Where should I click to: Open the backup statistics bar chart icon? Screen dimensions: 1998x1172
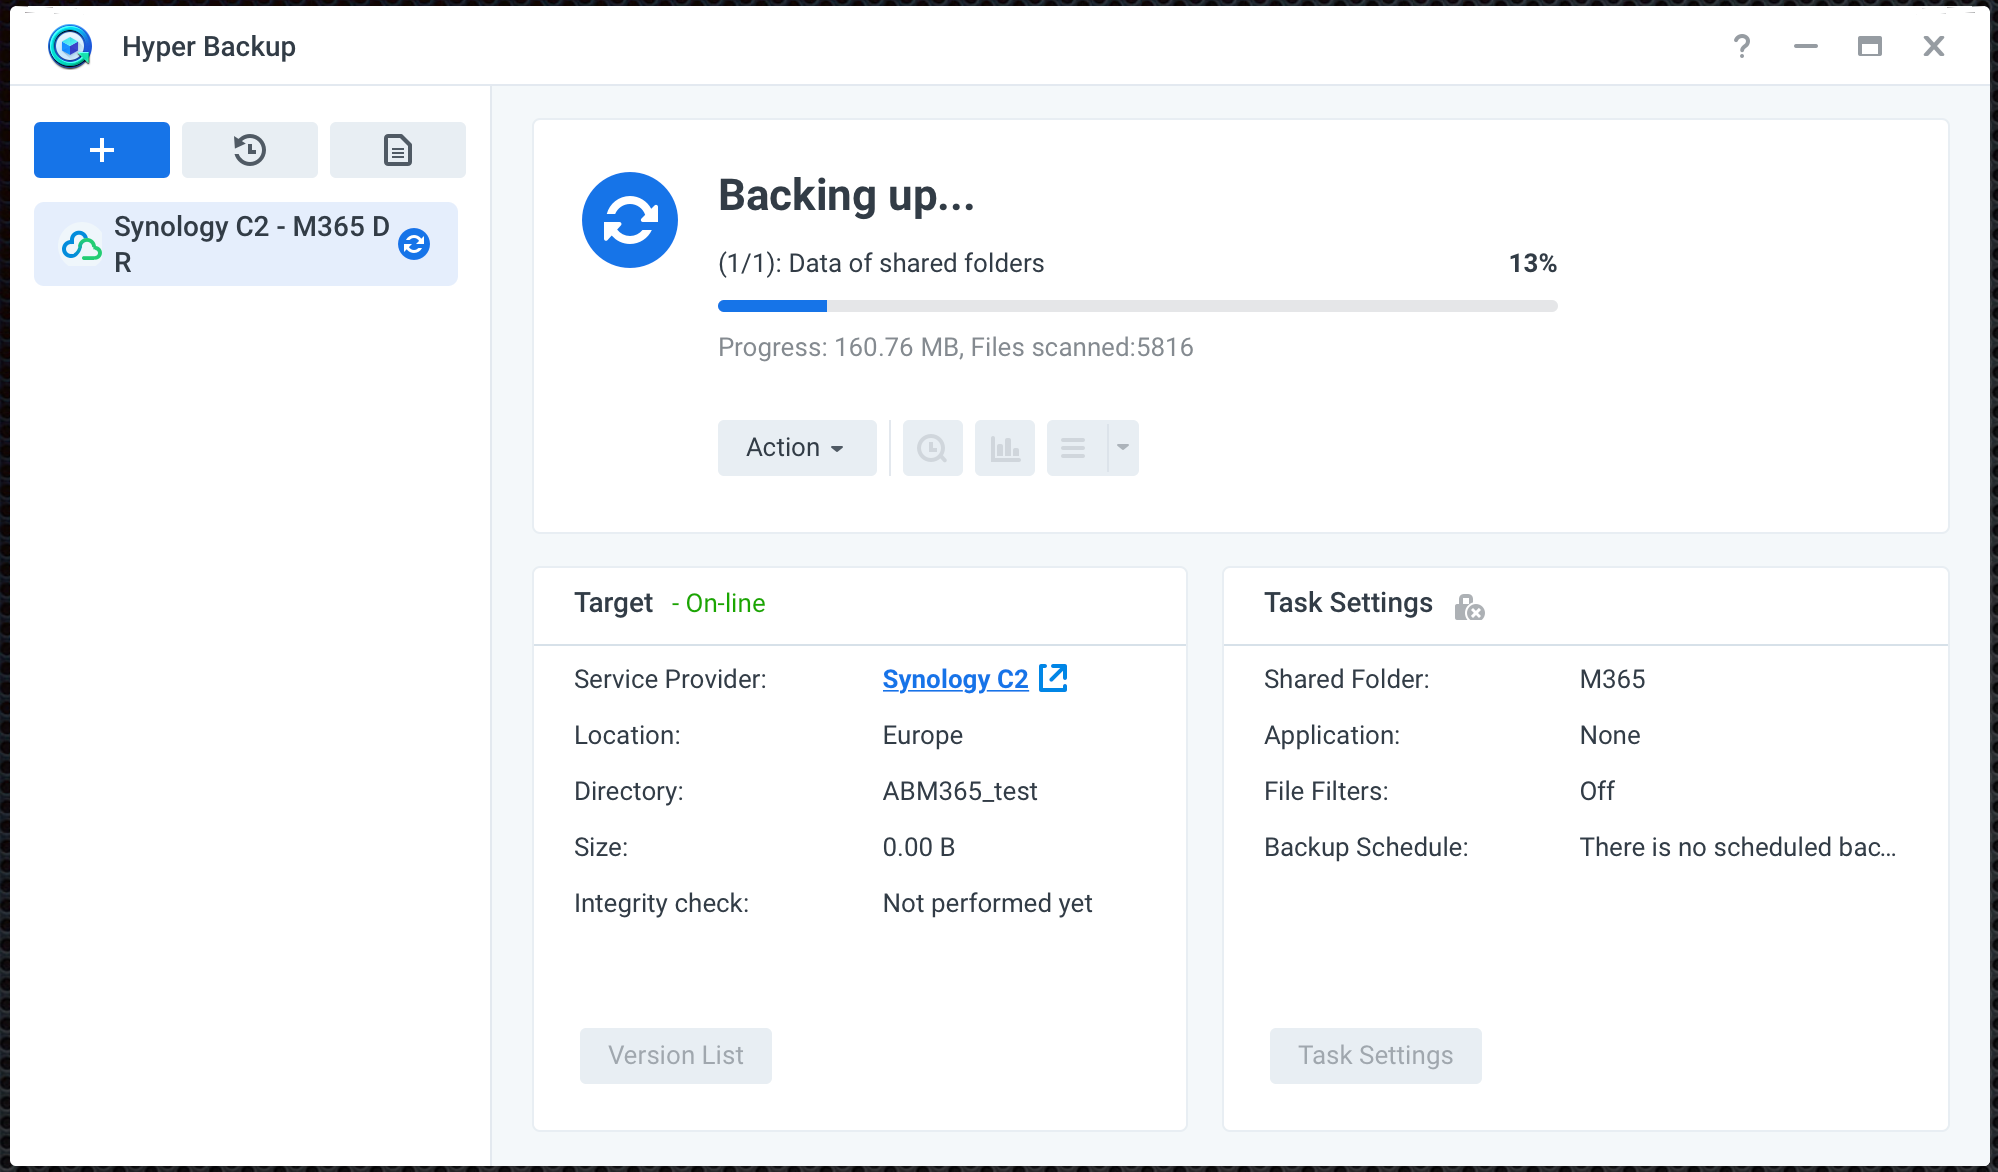[x=1005, y=448]
